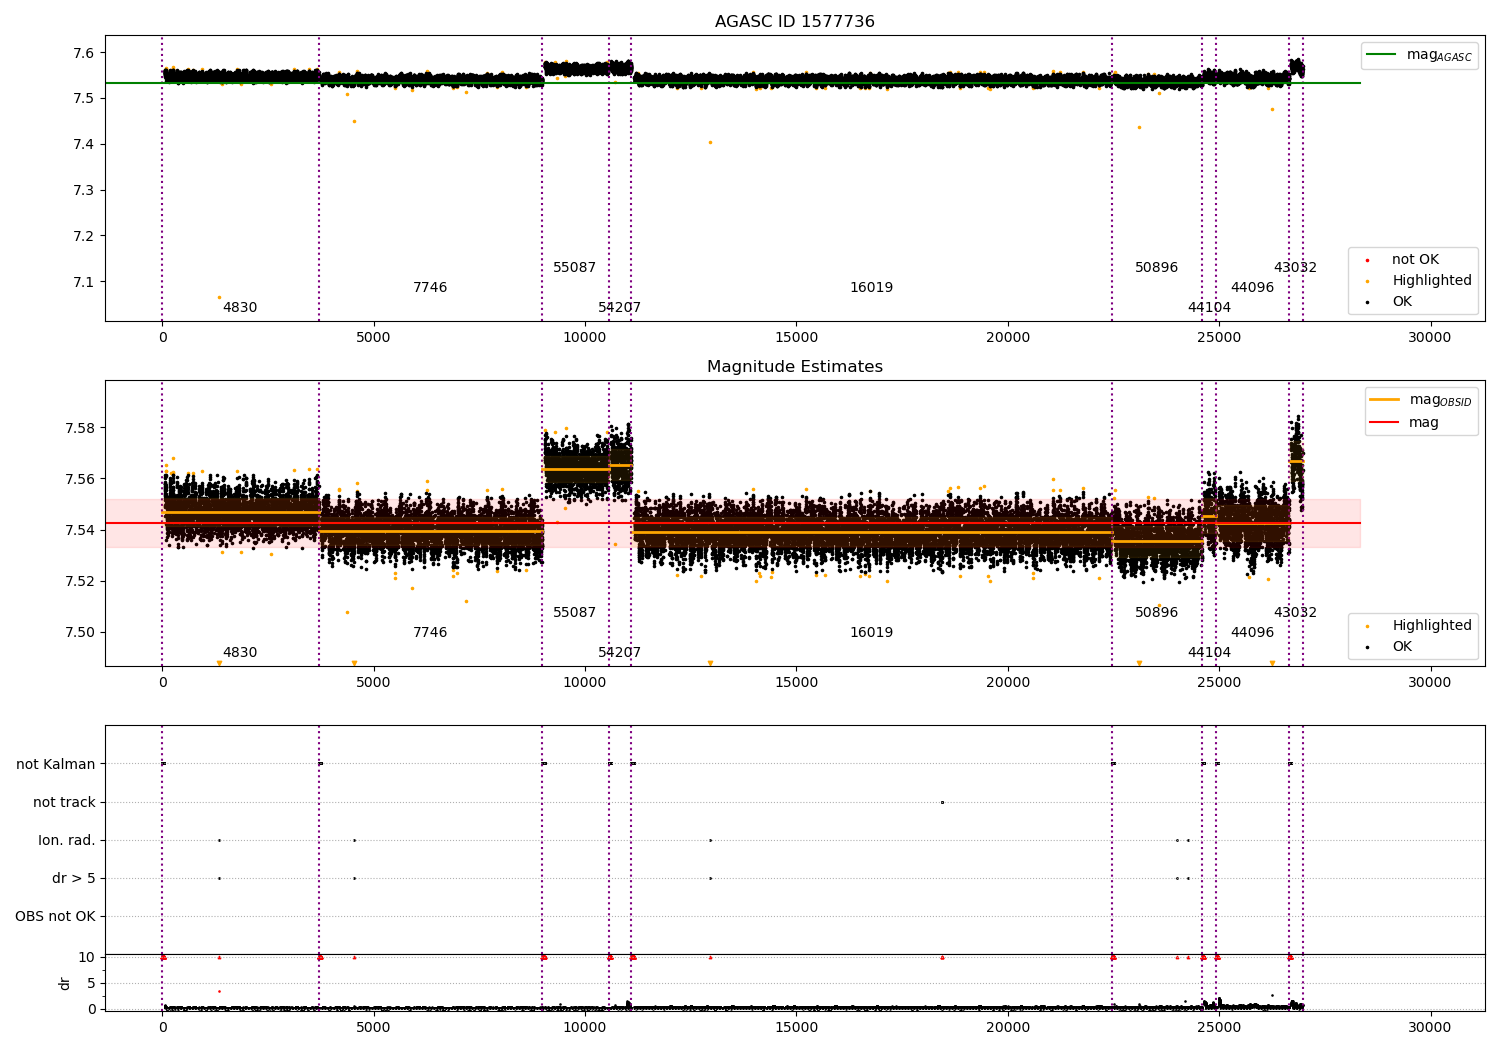Click OBSID label 55087 in Magnitude Estimates plot

(575, 613)
